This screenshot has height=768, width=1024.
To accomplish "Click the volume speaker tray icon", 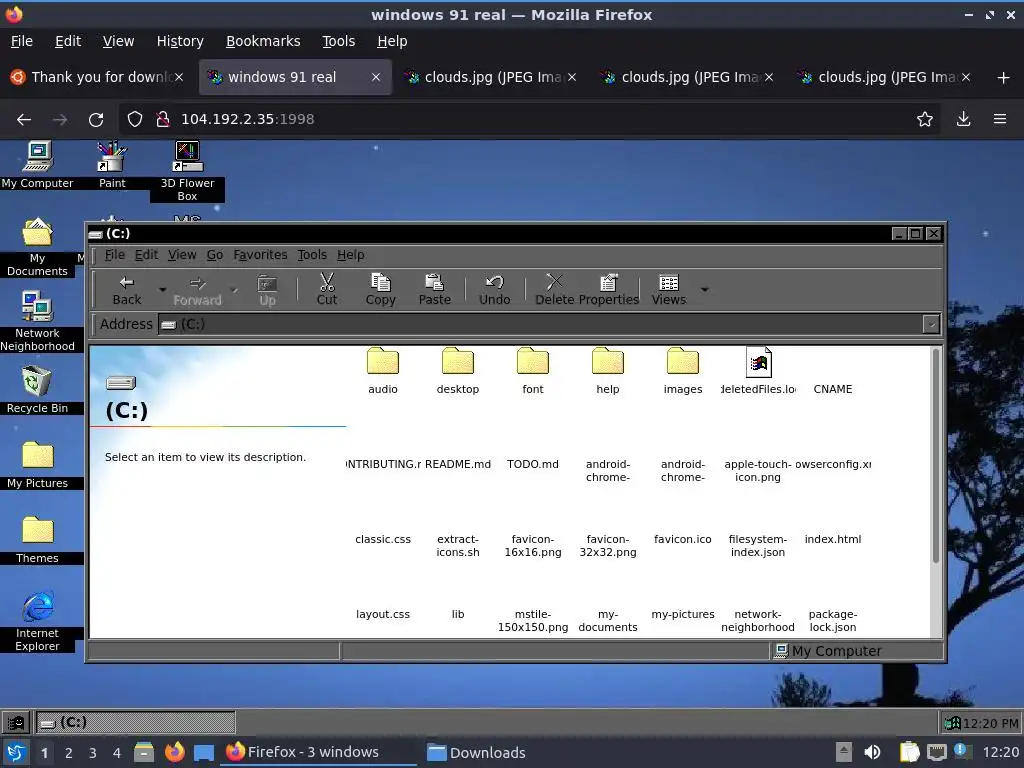I will tap(872, 752).
